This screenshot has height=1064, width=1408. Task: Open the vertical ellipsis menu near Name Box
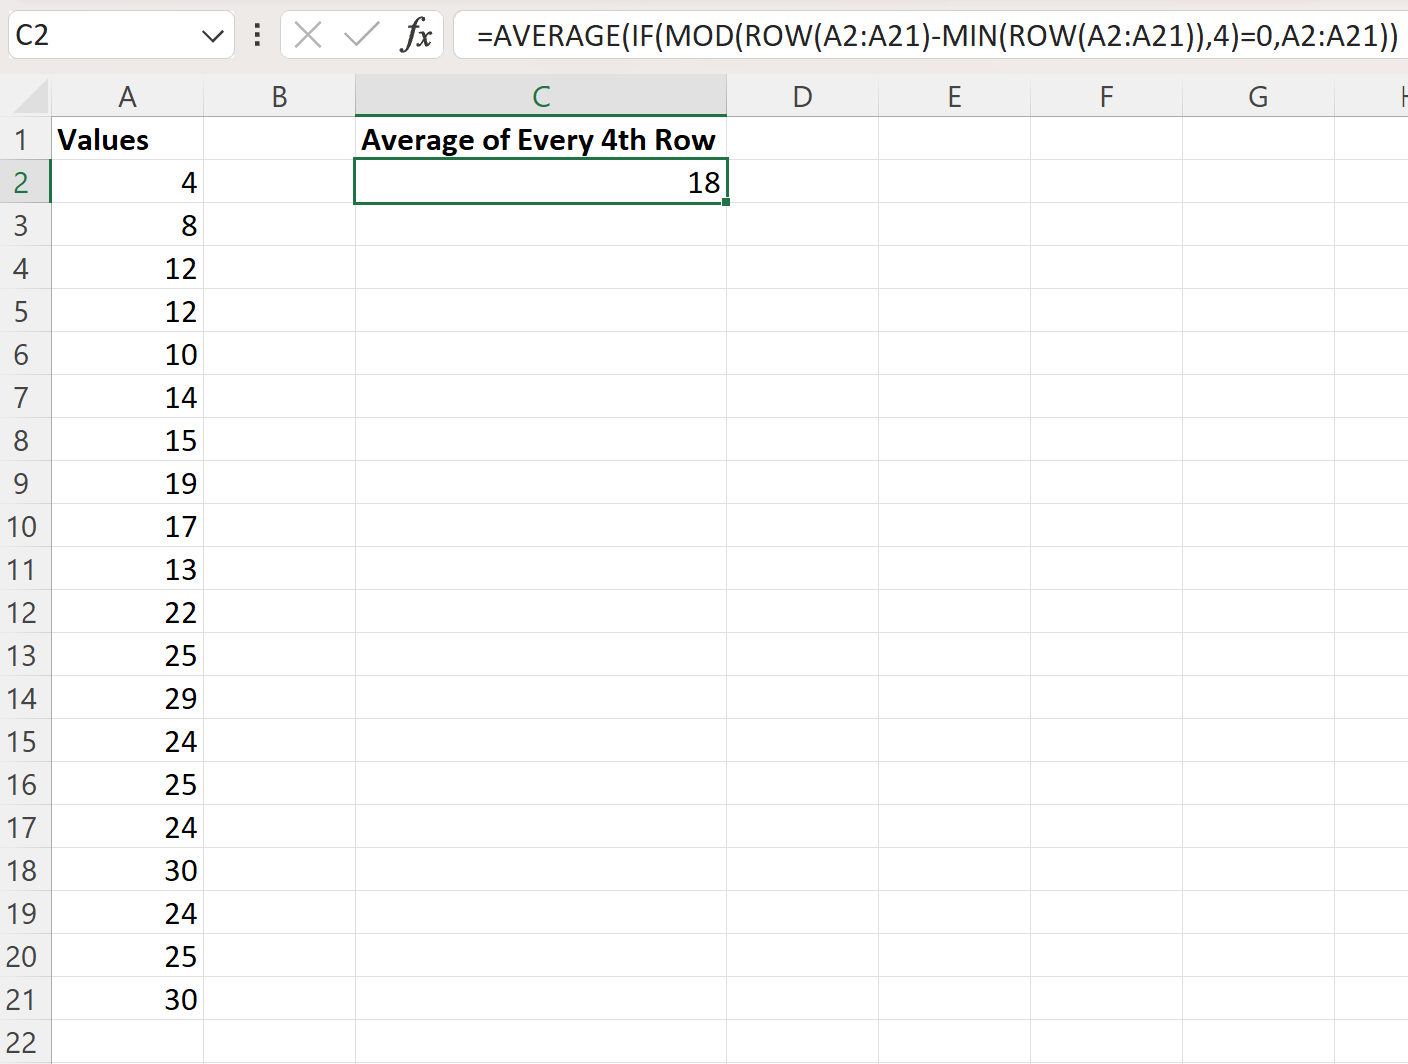click(x=256, y=35)
